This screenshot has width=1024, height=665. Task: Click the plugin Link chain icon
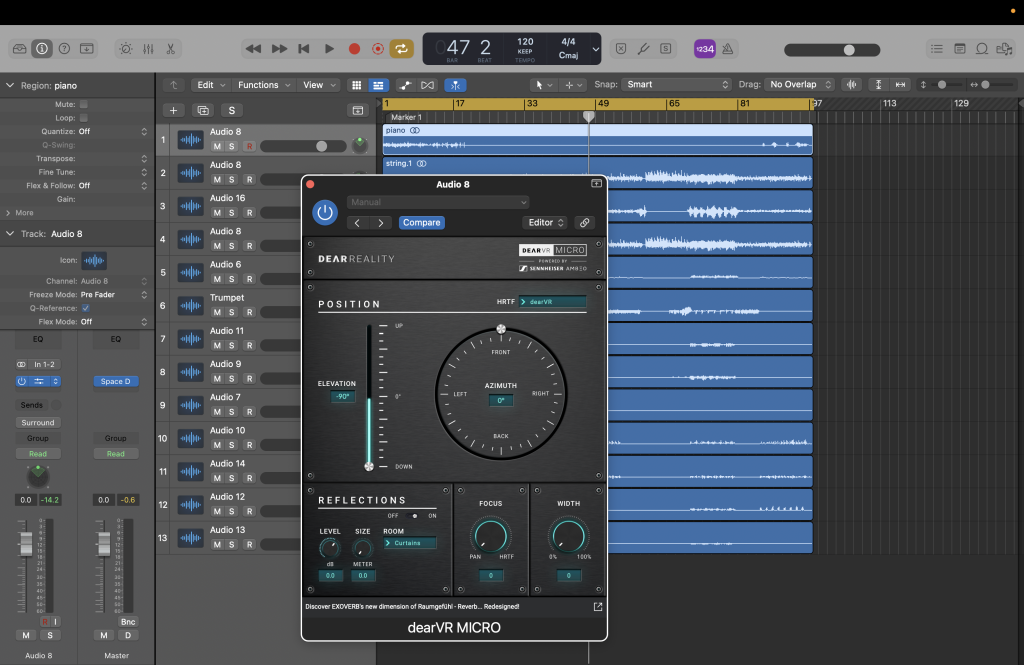pos(584,223)
